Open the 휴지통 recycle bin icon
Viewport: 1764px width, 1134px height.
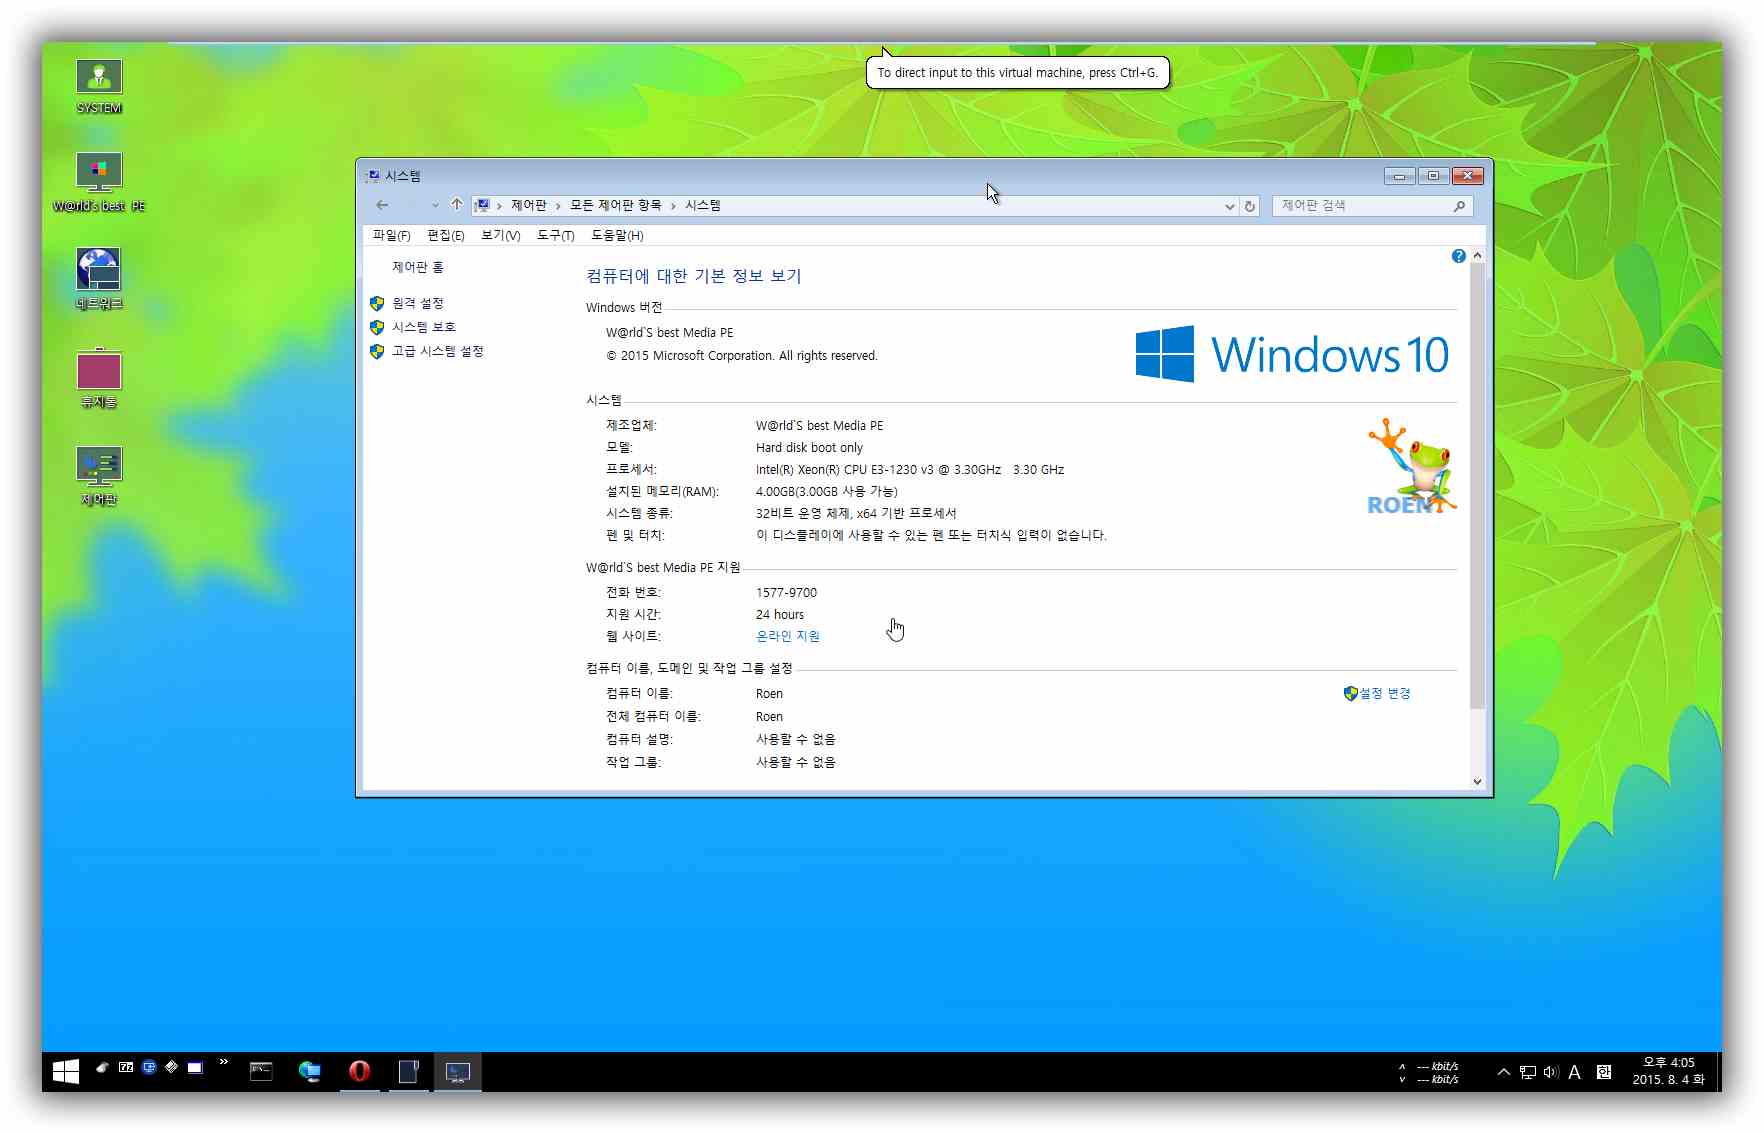coord(99,378)
